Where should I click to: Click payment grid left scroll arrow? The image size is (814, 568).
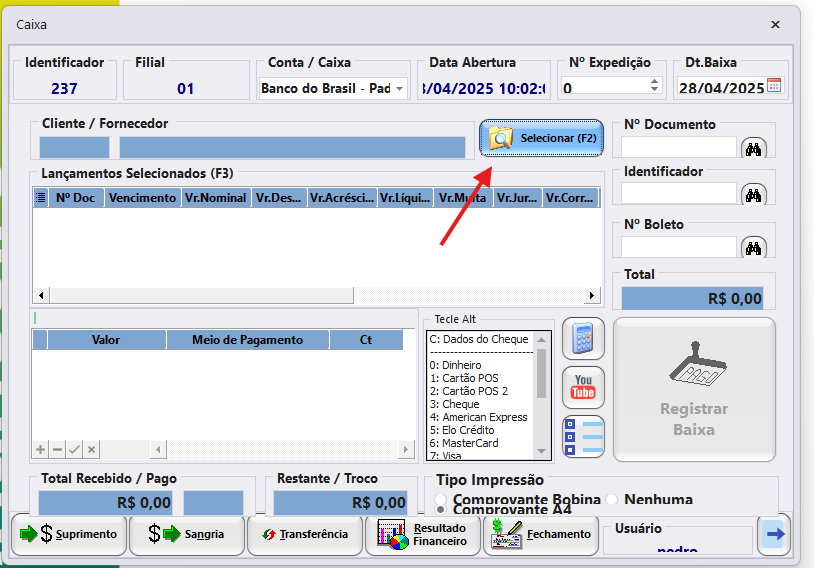158,449
